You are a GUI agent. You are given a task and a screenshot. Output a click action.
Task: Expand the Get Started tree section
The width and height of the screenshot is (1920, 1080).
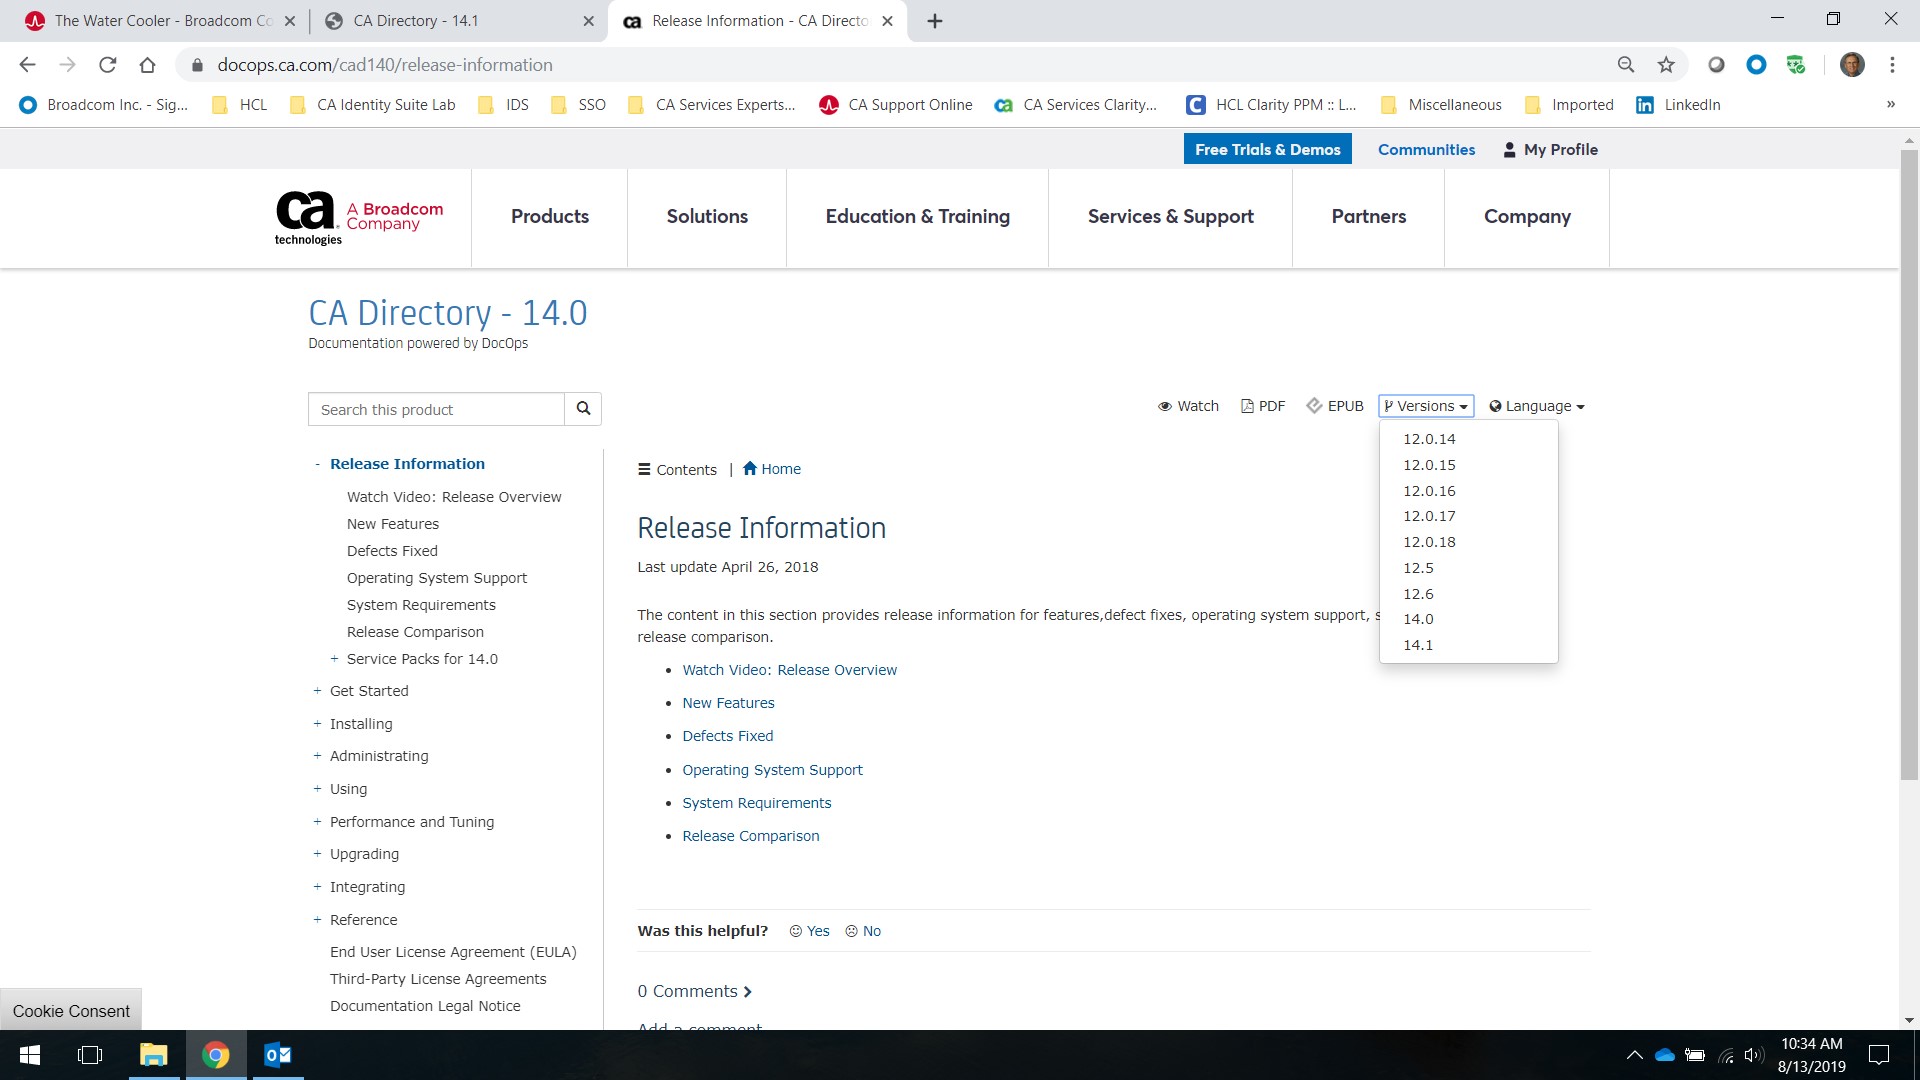click(317, 691)
